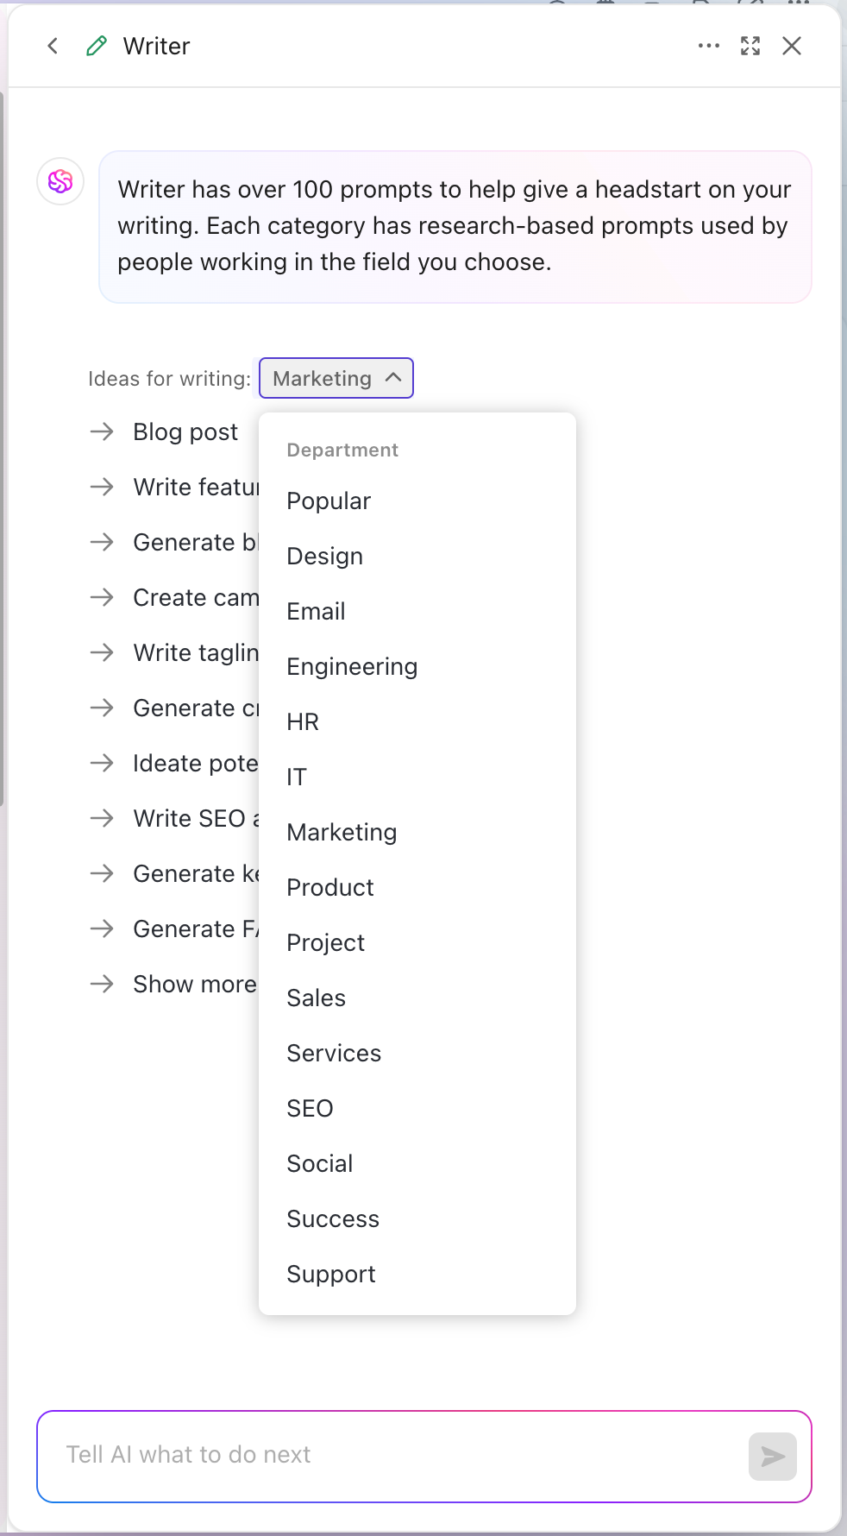Click the arrow icon beside Show more
This screenshot has height=1536, width=847.
tap(101, 984)
